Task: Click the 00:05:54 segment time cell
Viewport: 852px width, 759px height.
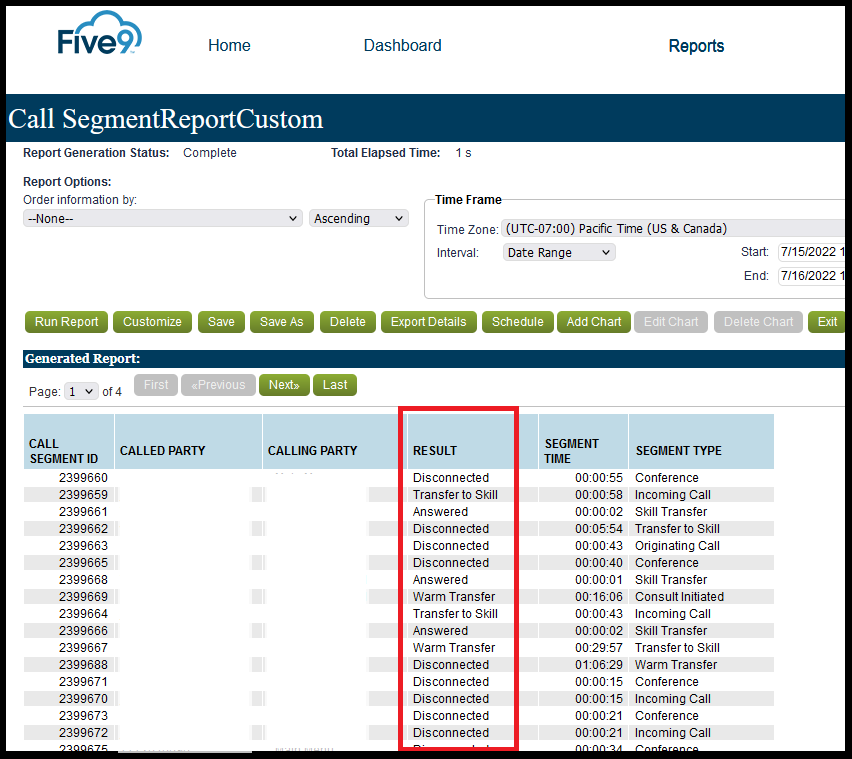Action: coord(599,529)
